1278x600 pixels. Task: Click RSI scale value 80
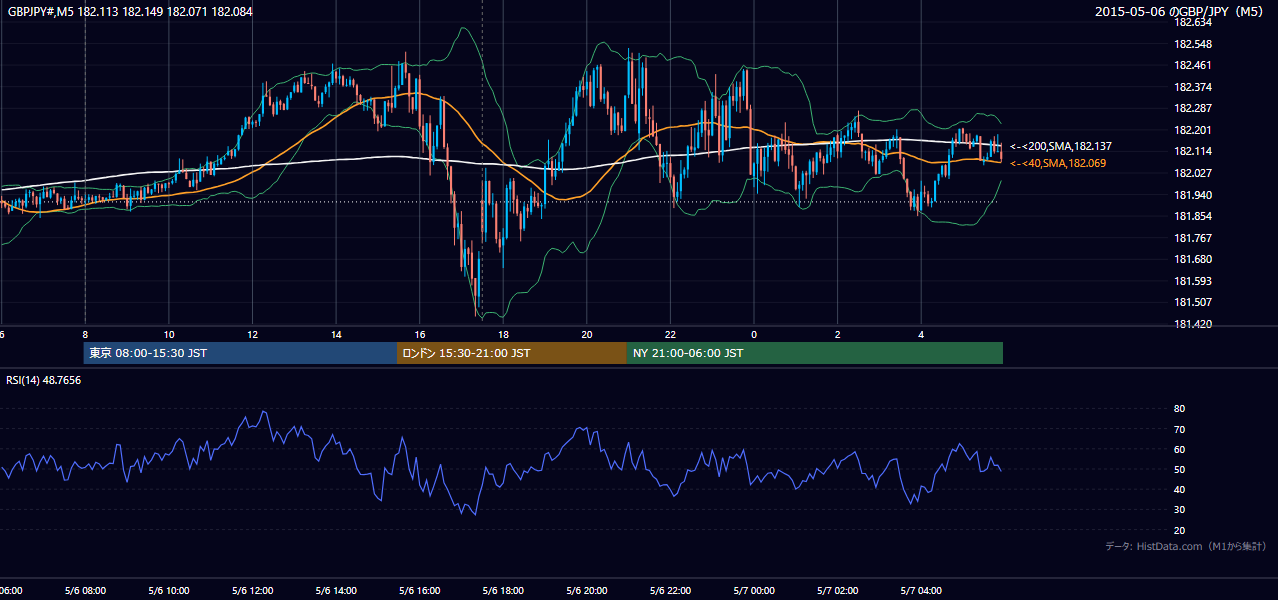1179,409
